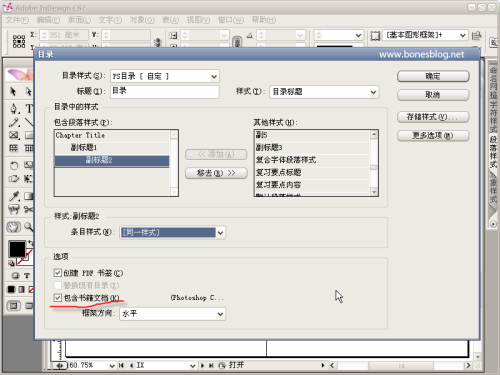Select the Pencil tool
500x375 pixels.
14,122
